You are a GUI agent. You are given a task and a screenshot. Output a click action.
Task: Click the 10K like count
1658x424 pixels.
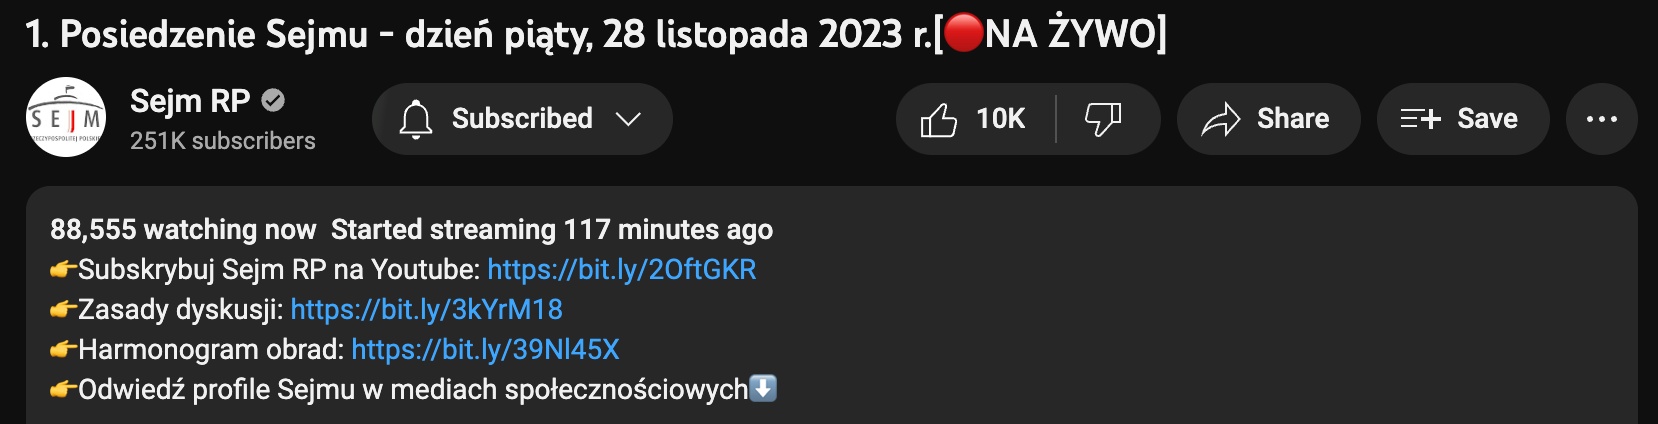click(x=1000, y=119)
